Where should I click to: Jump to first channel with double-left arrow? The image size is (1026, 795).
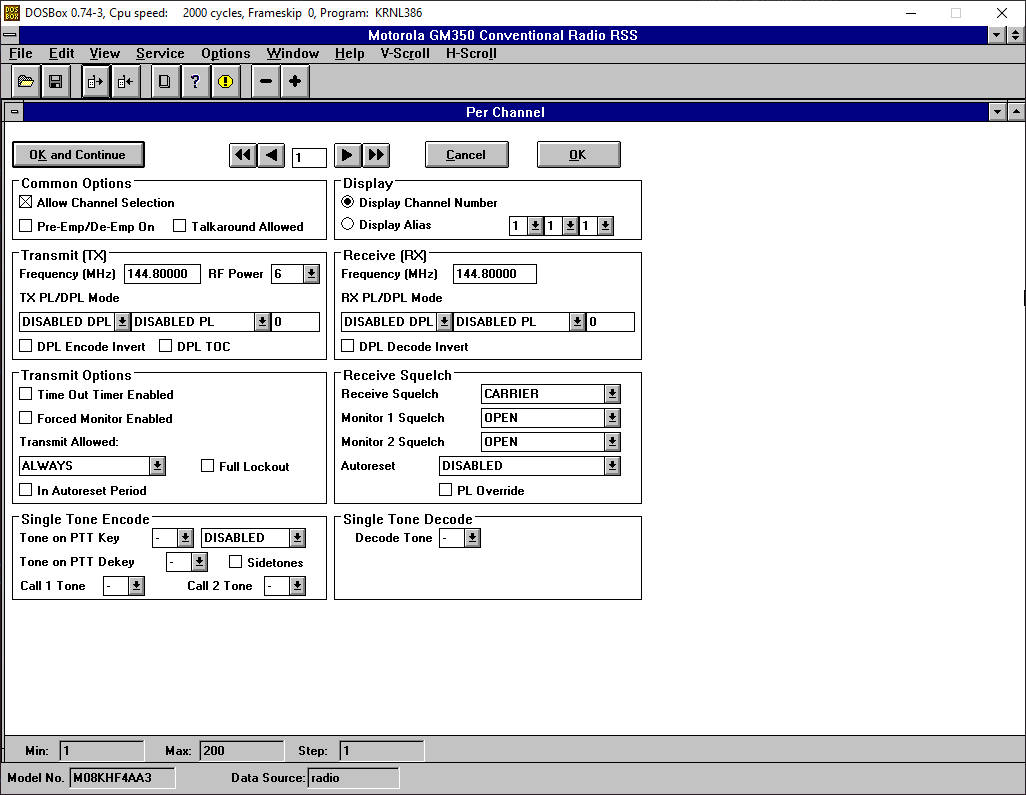(243, 155)
